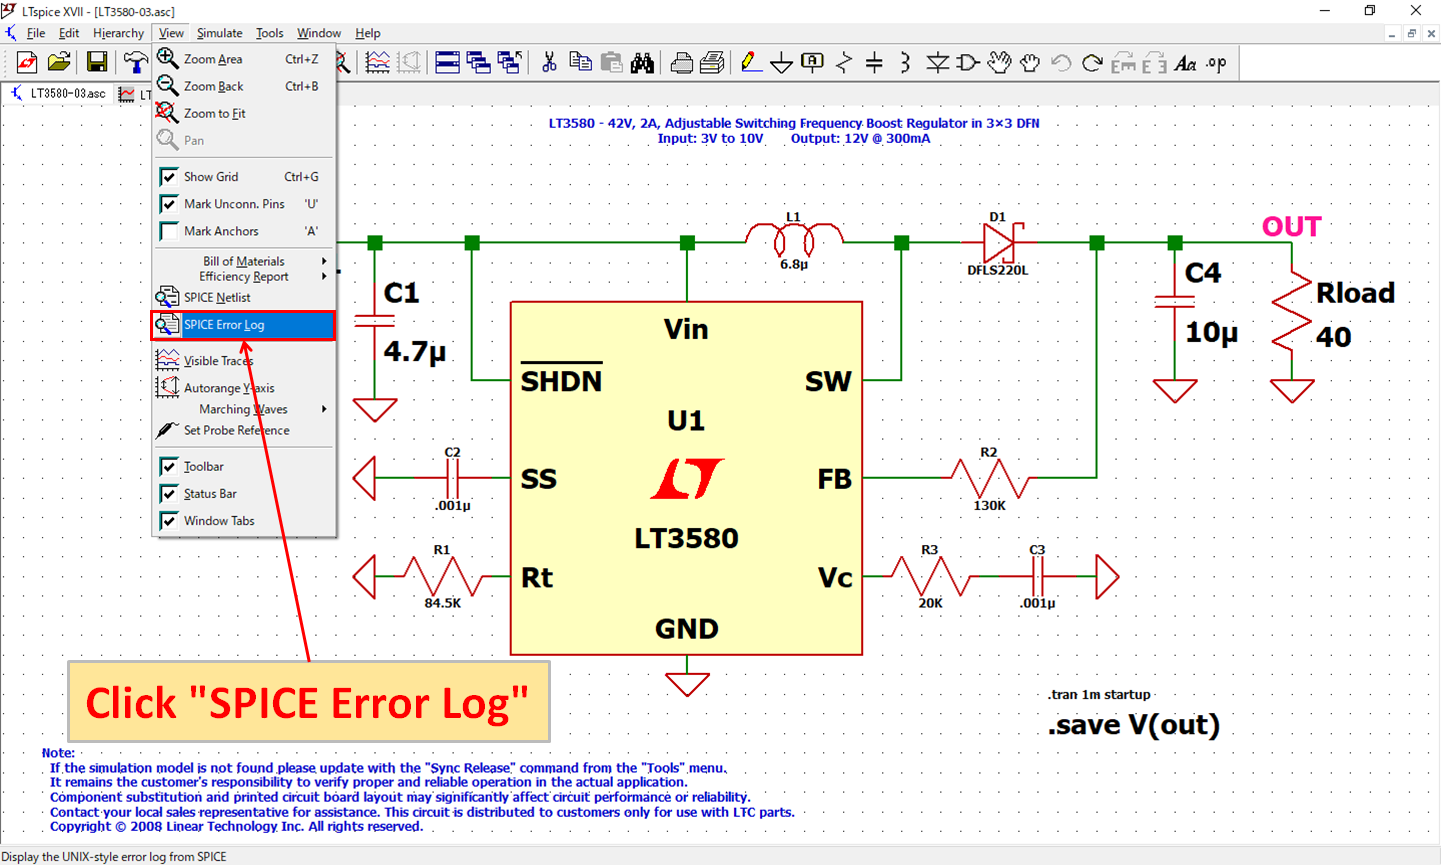
Task: Place a resistor component
Action: tap(844, 61)
